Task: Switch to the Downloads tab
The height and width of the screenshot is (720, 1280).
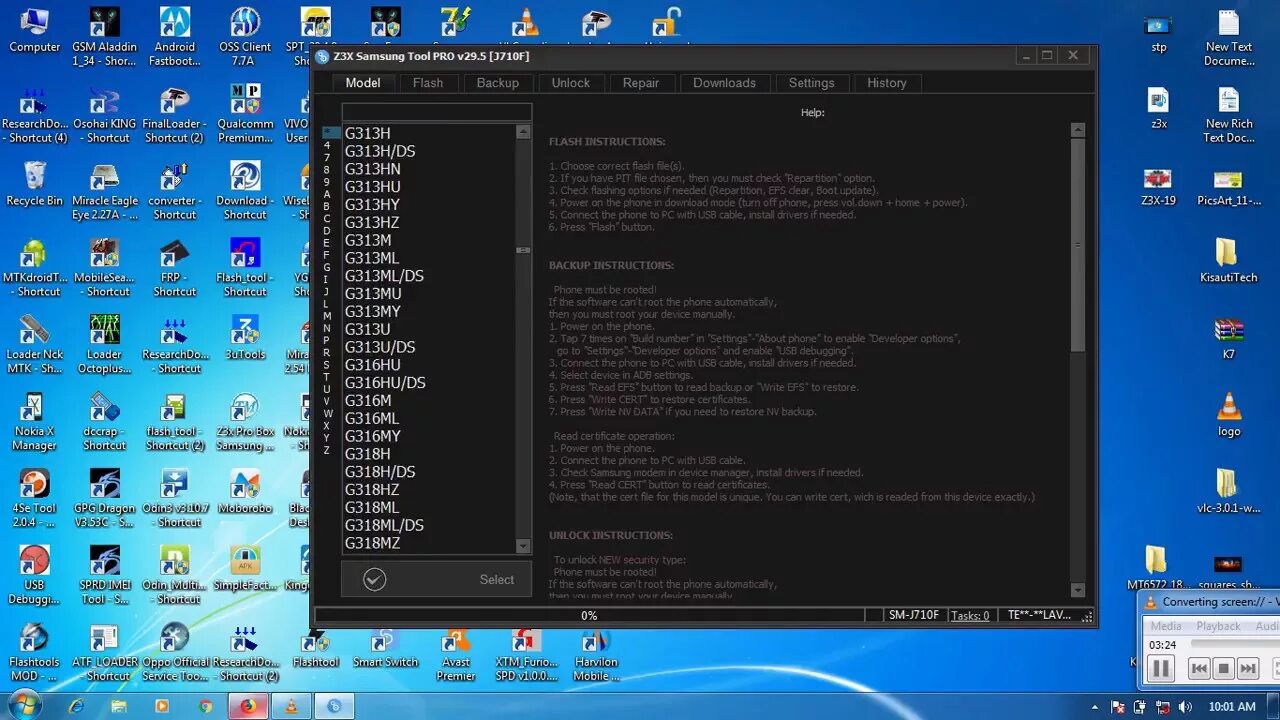Action: tap(724, 83)
